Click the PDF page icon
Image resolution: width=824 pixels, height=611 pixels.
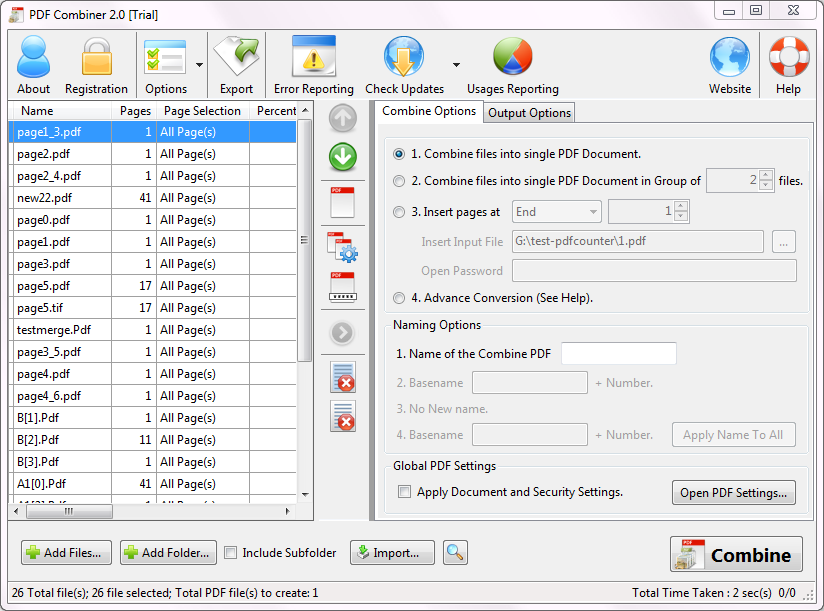tap(343, 202)
